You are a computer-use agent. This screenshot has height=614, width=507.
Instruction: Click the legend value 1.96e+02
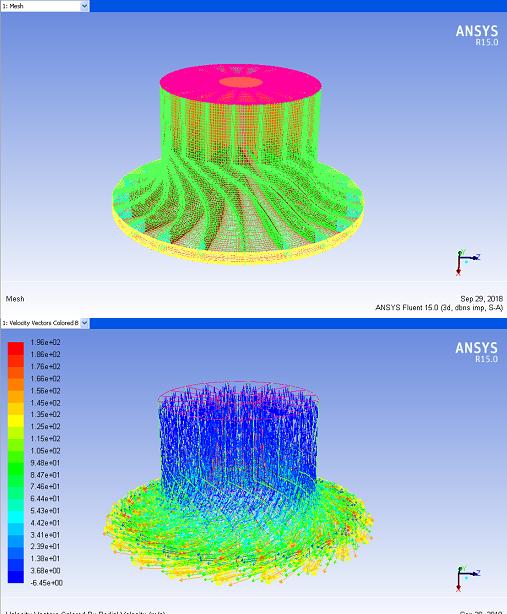click(45, 342)
